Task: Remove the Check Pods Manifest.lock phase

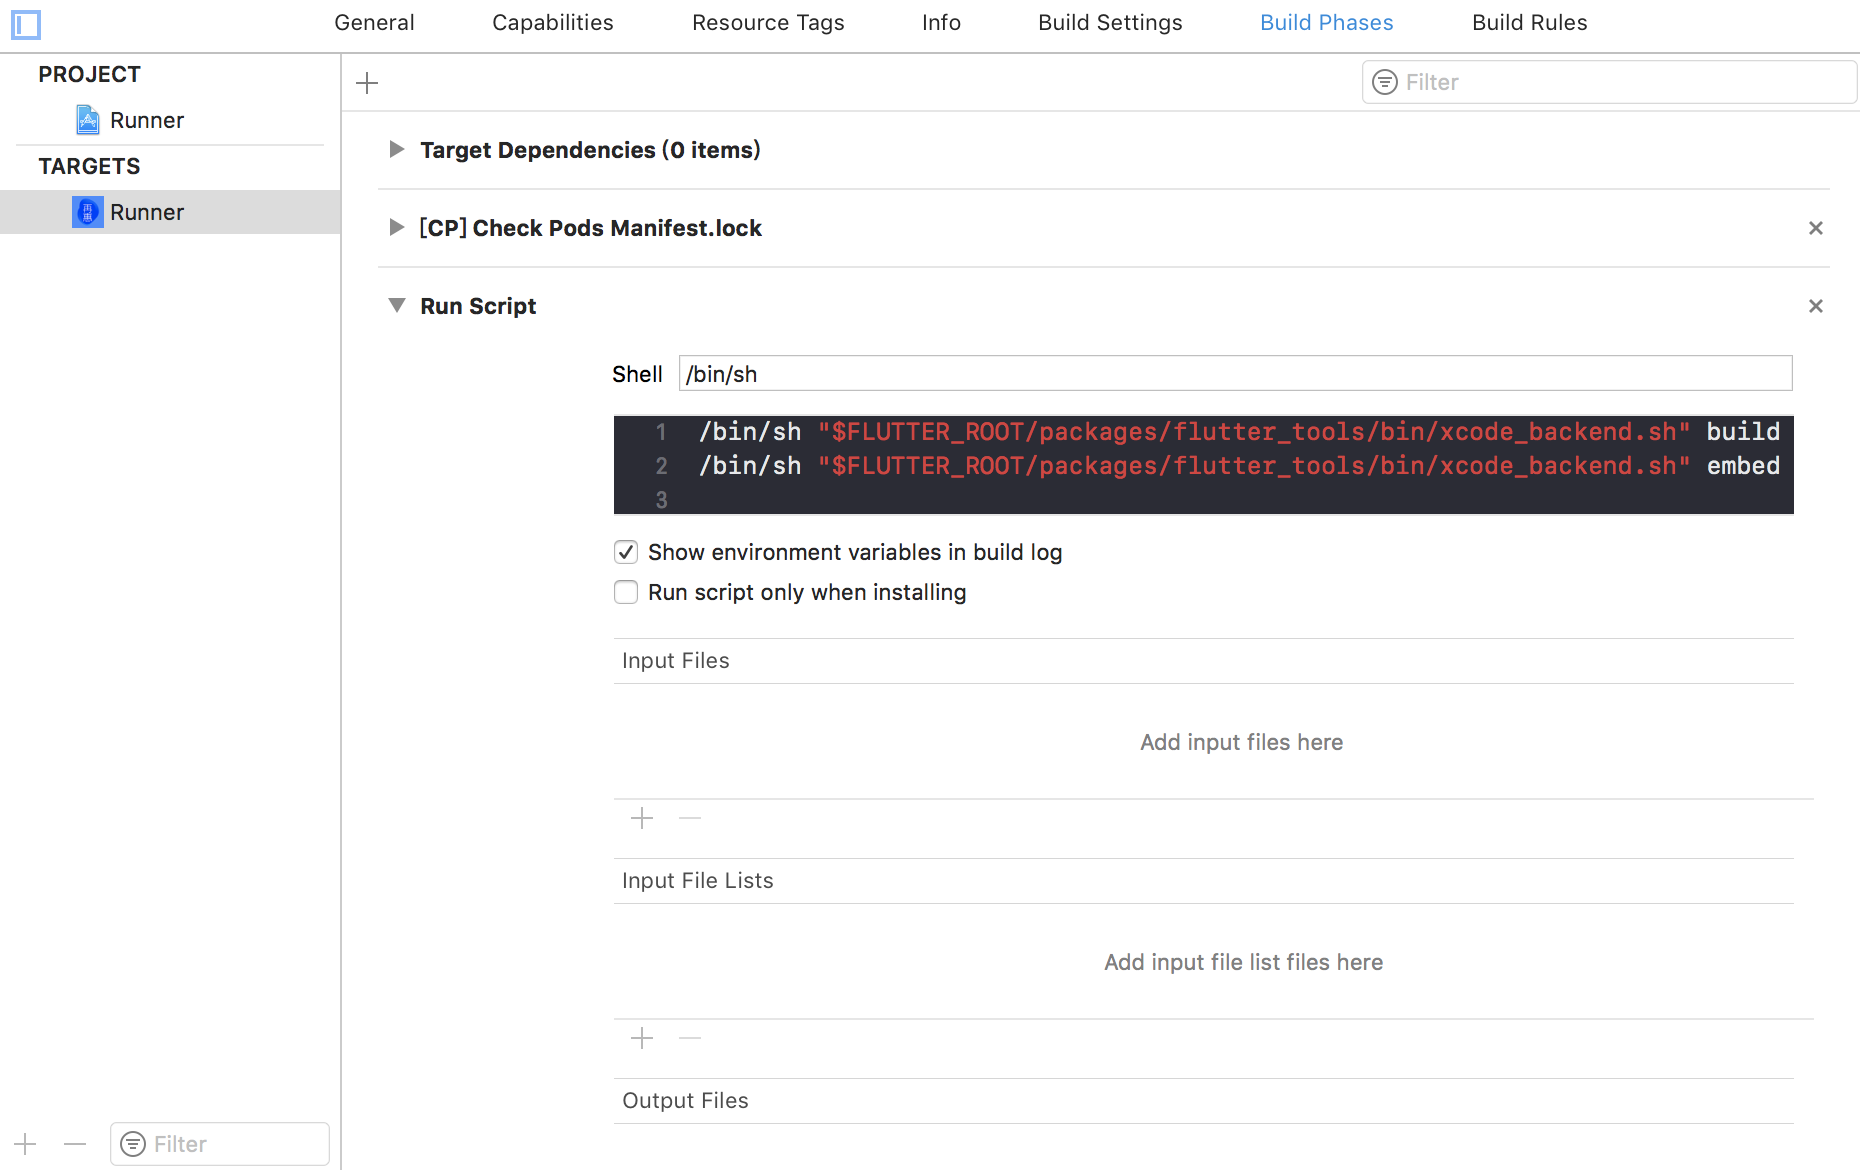Action: coord(1816,228)
